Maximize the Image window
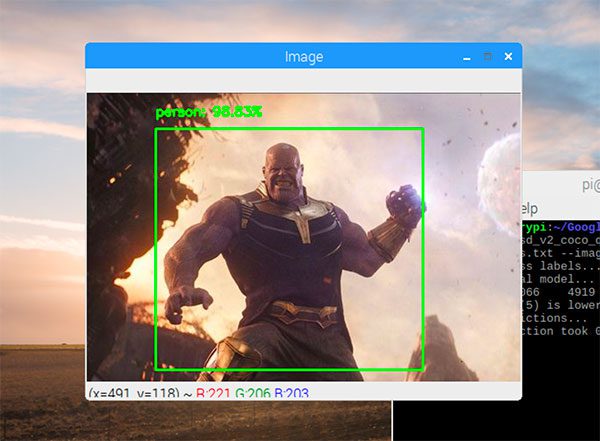600x441 pixels. pyautogui.click(x=488, y=57)
